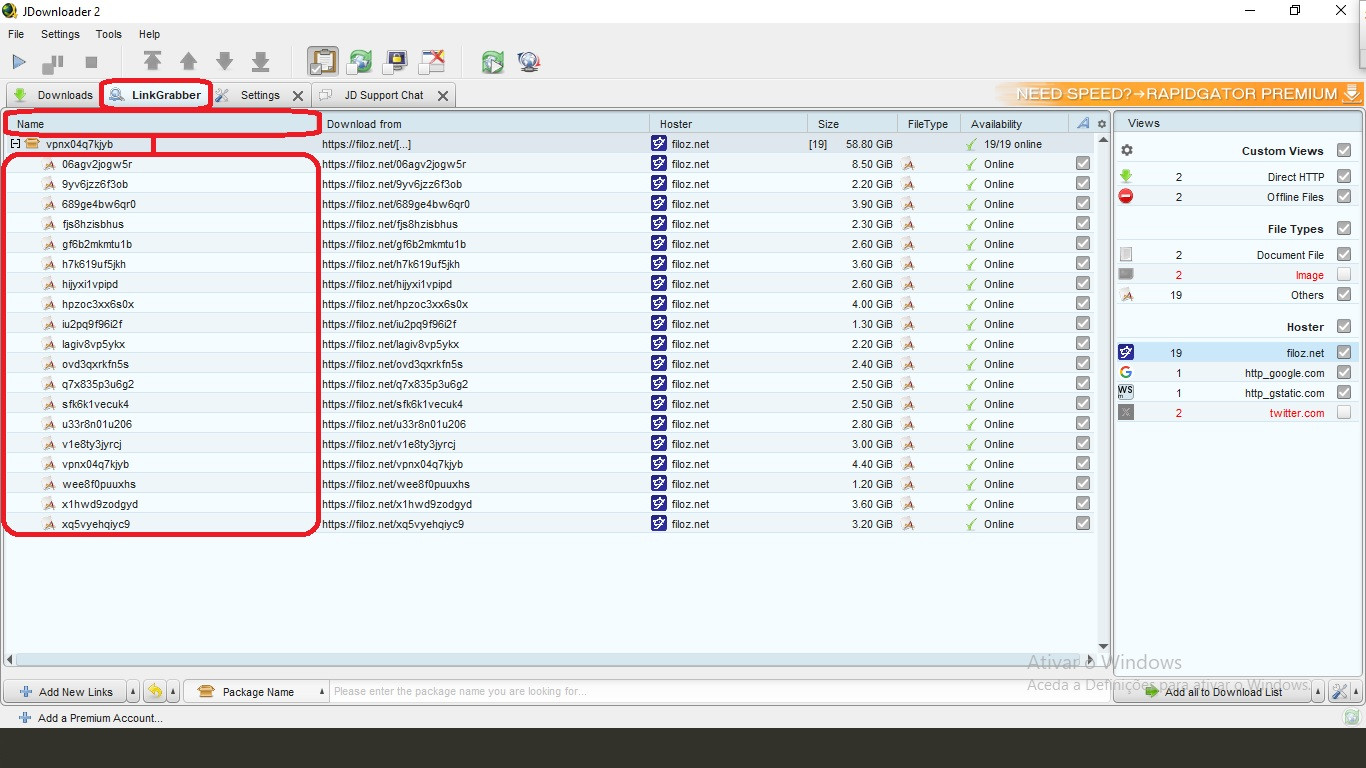Click the Rapidgator premium download arrow icon

(x=1351, y=94)
